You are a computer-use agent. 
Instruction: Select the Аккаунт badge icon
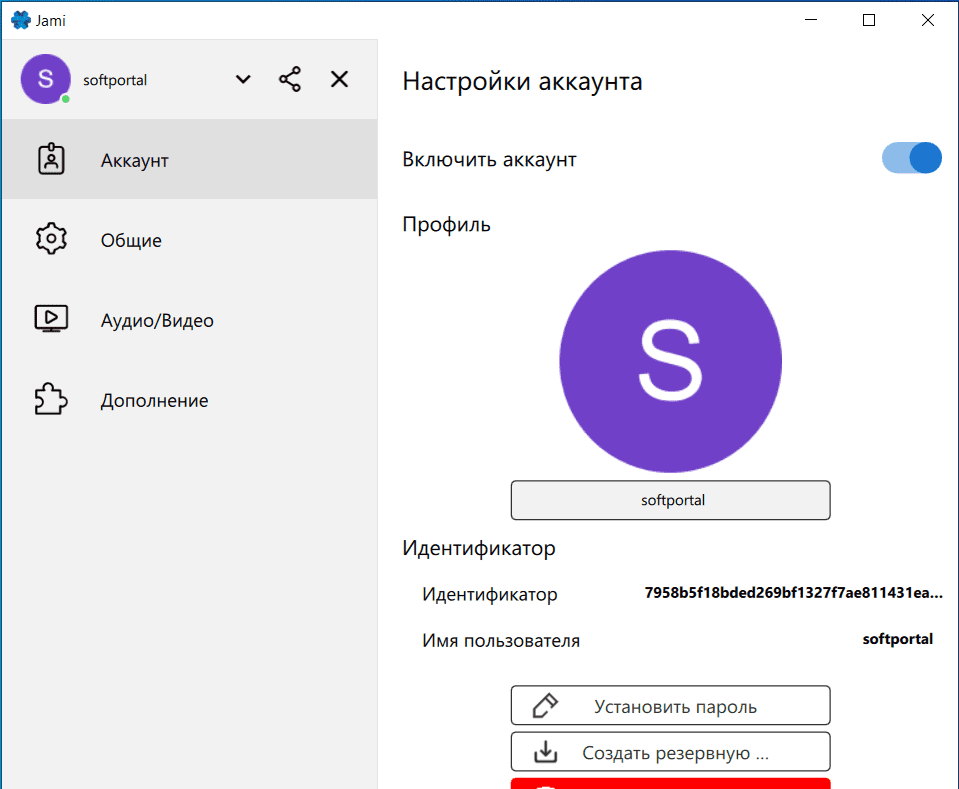coord(51,159)
